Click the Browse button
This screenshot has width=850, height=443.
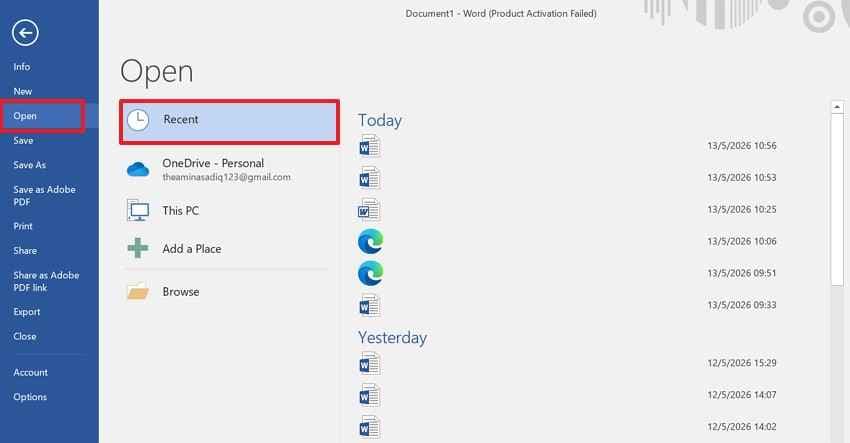(x=226, y=291)
